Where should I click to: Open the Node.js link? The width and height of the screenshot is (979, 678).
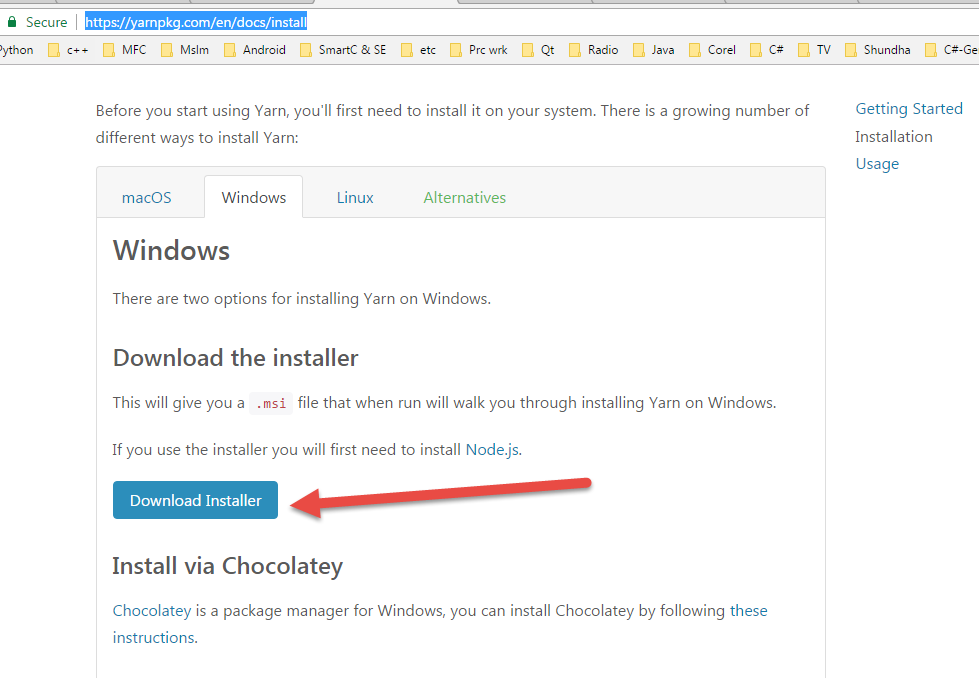(x=492, y=449)
